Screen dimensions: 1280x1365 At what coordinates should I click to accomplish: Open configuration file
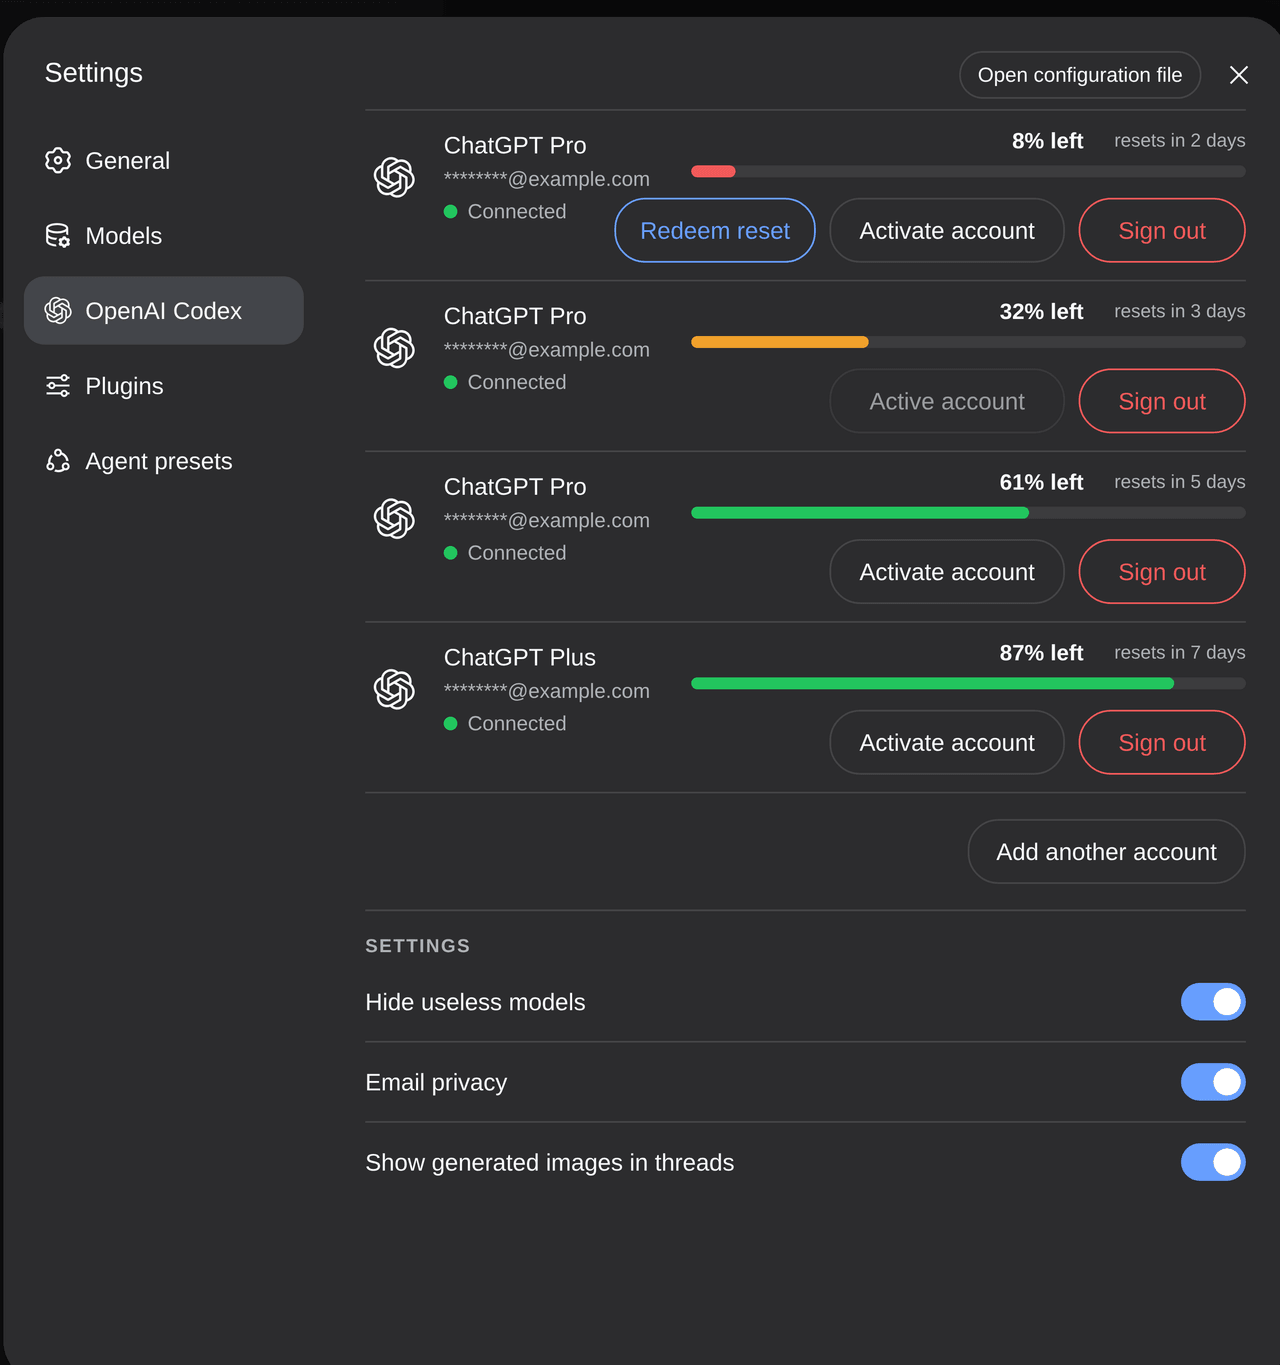pos(1080,75)
